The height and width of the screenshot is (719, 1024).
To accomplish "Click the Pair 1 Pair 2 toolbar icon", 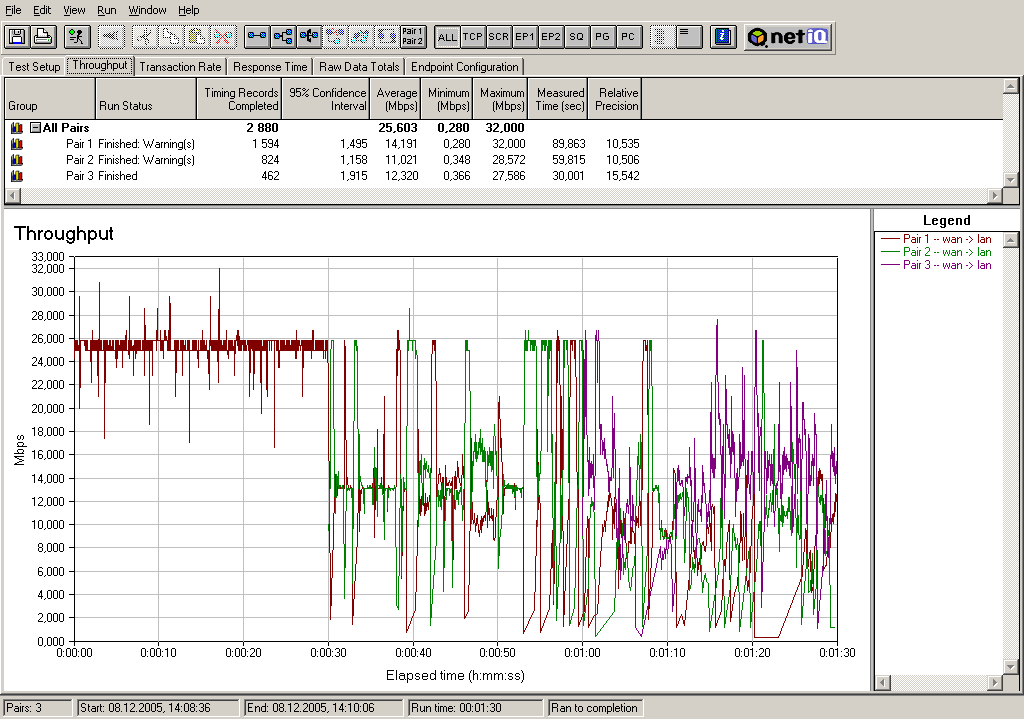I will (x=412, y=37).
